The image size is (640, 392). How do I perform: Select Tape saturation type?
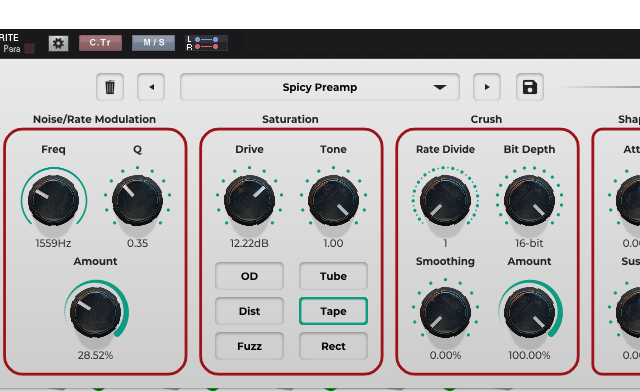[333, 311]
